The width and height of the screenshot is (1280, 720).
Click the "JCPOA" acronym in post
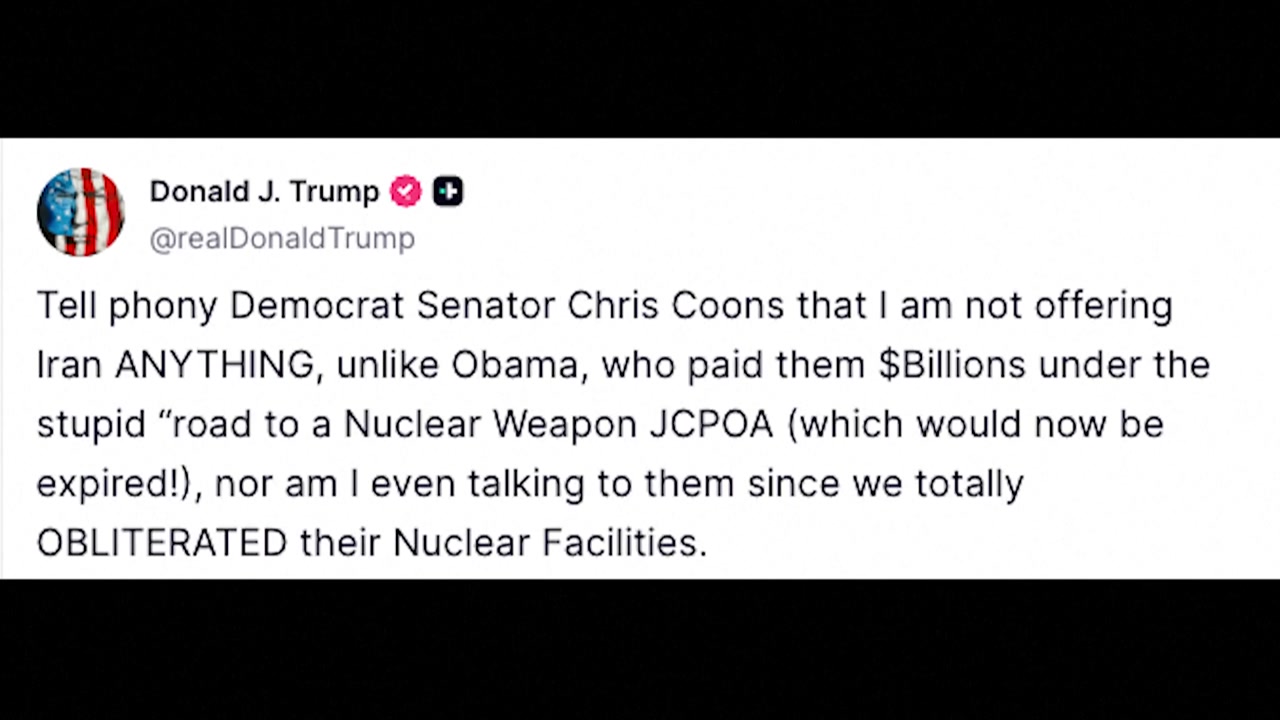click(711, 424)
